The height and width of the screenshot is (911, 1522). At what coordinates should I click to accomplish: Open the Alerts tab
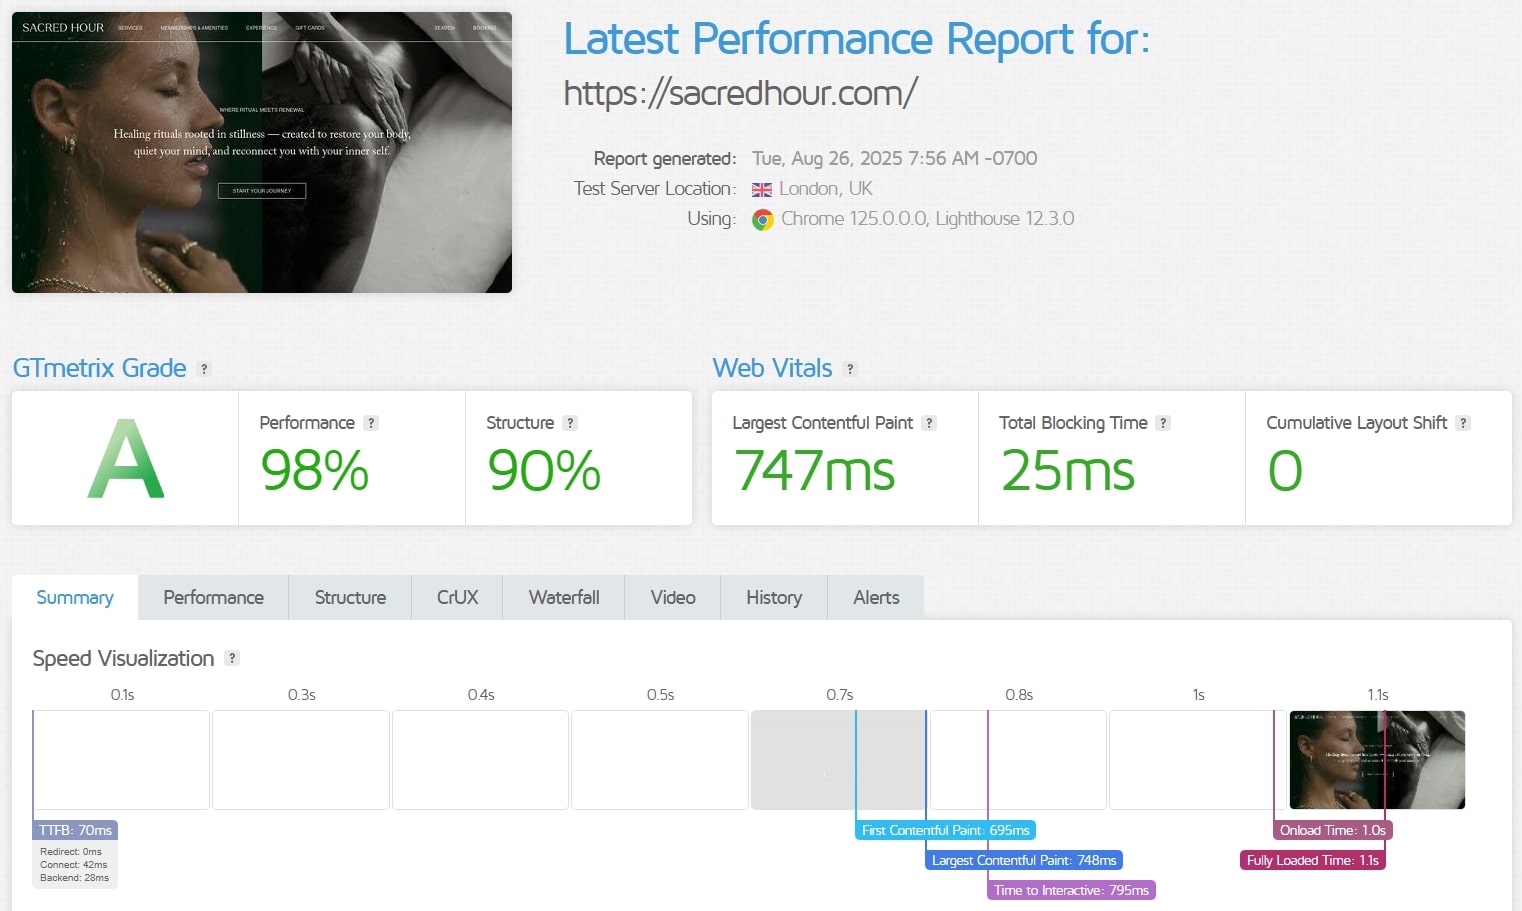[876, 597]
